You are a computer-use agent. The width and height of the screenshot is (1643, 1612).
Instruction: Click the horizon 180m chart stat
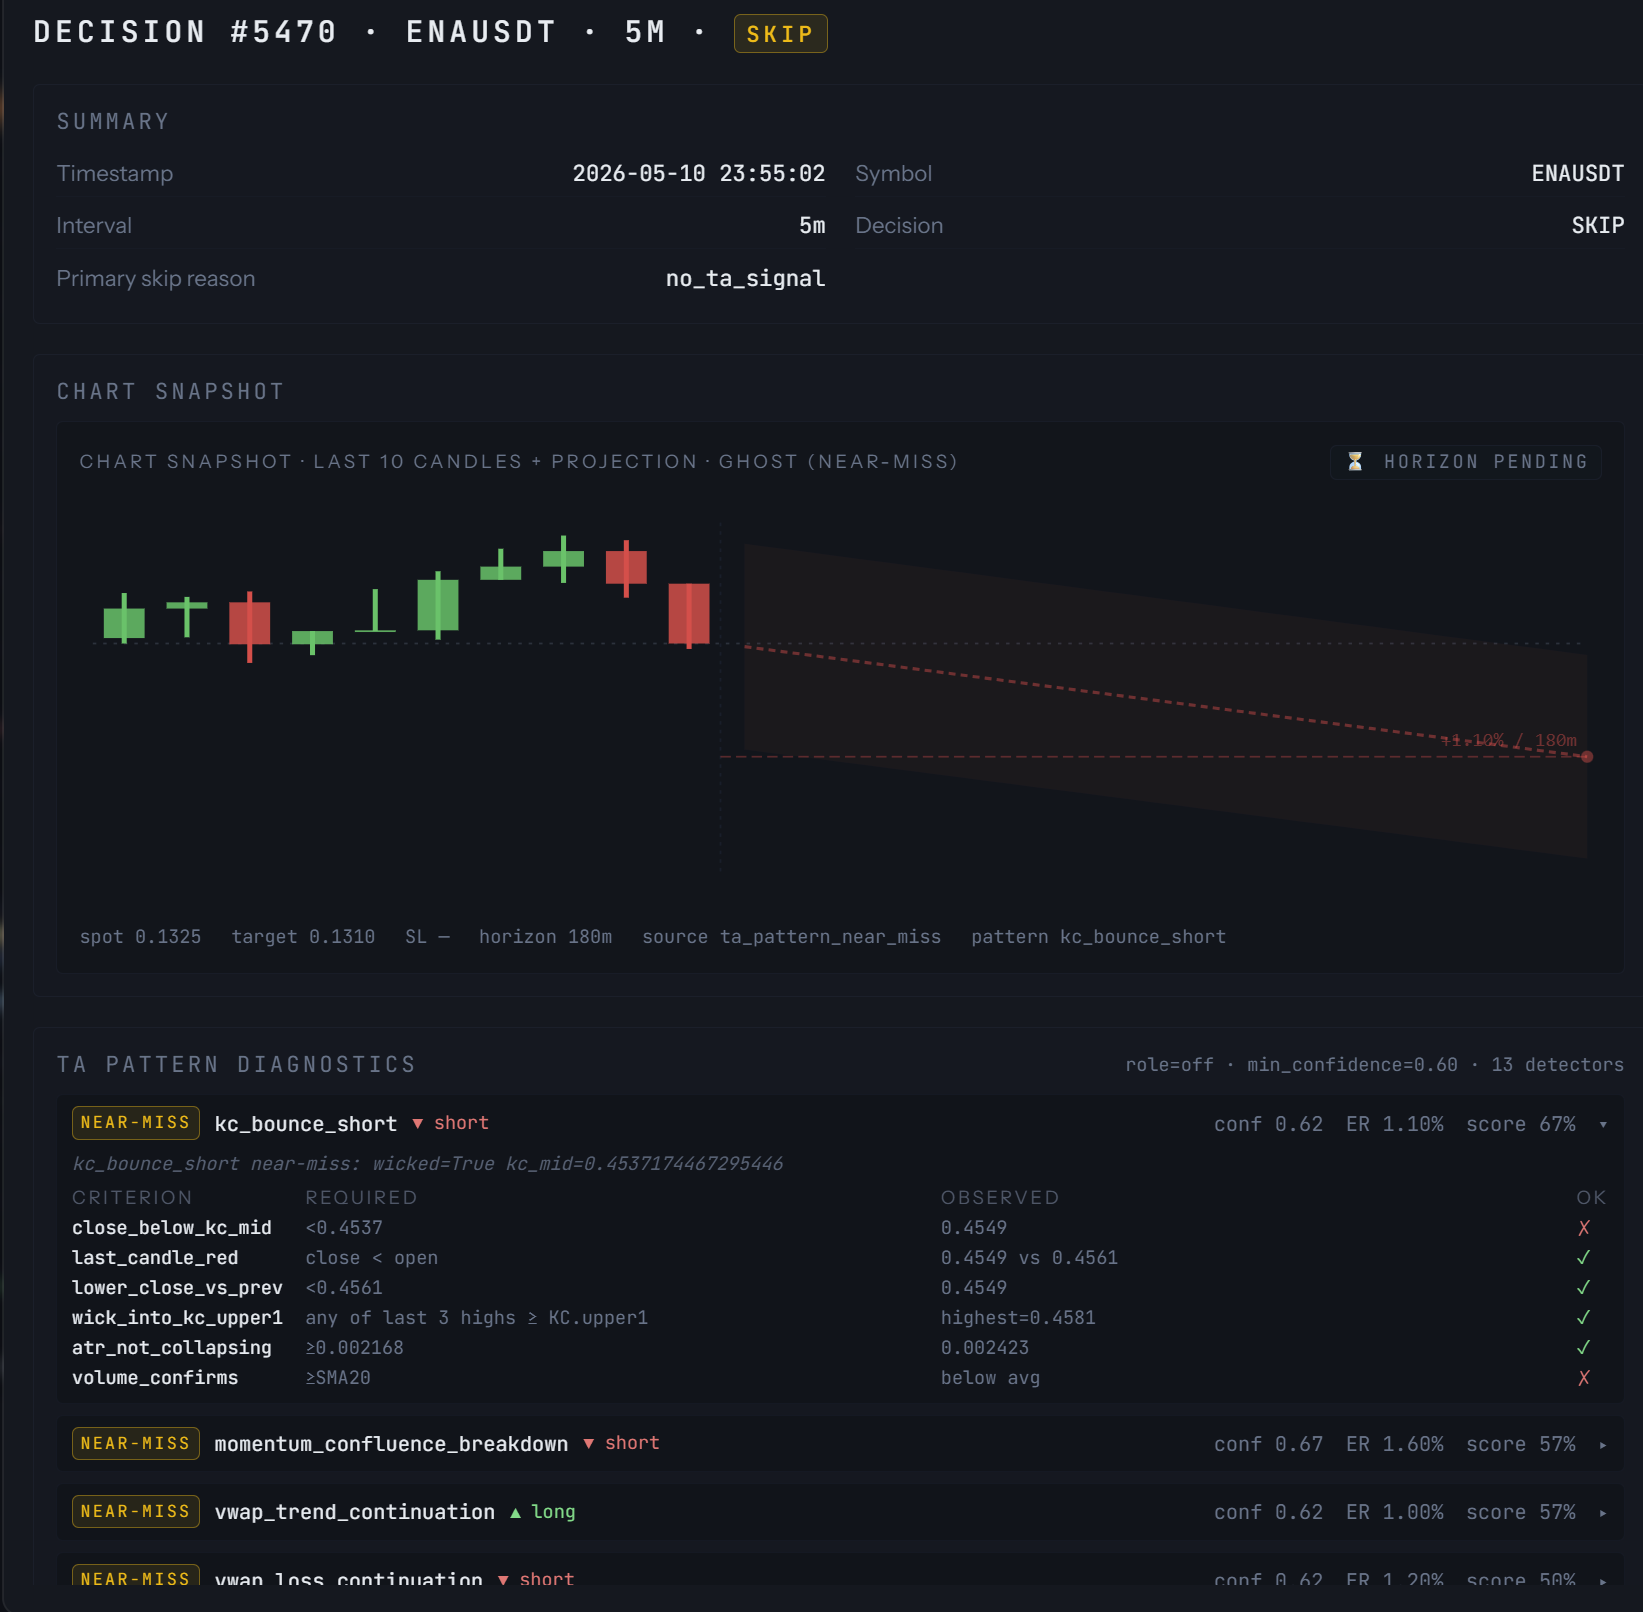(545, 937)
